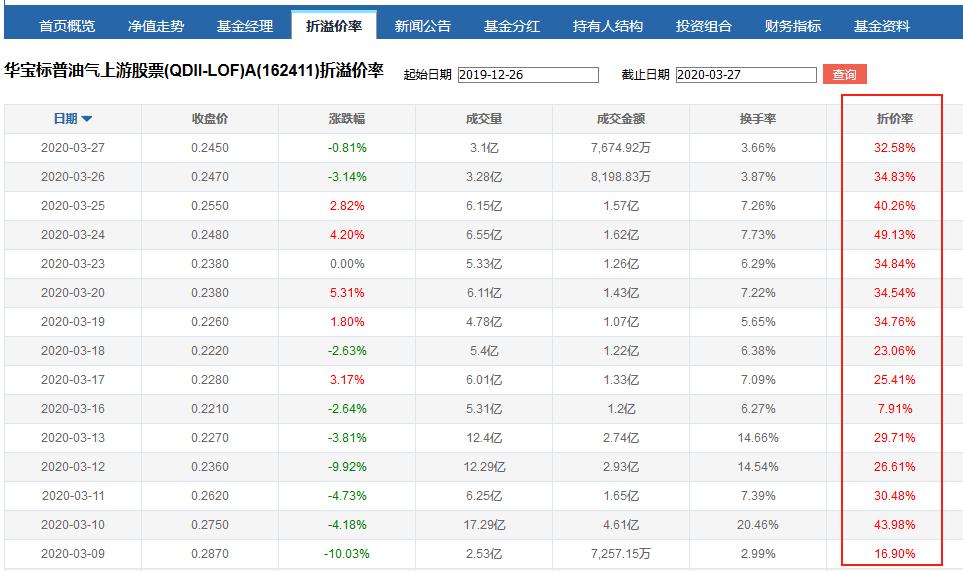The height and width of the screenshot is (571, 963).
Task: Click the 32.58% discount rate value
Action: 895,148
